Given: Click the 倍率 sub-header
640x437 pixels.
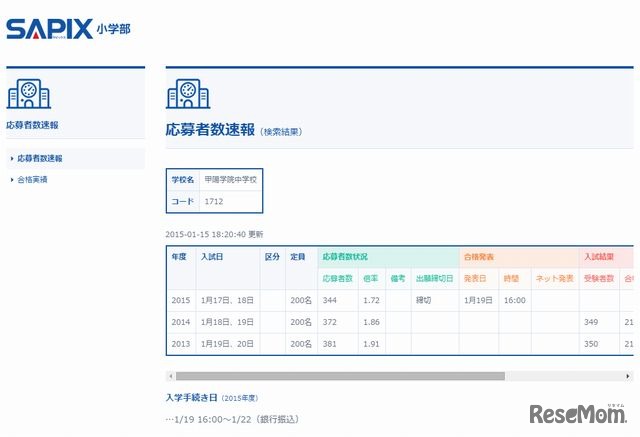Looking at the screenshot, I should [x=371, y=279].
